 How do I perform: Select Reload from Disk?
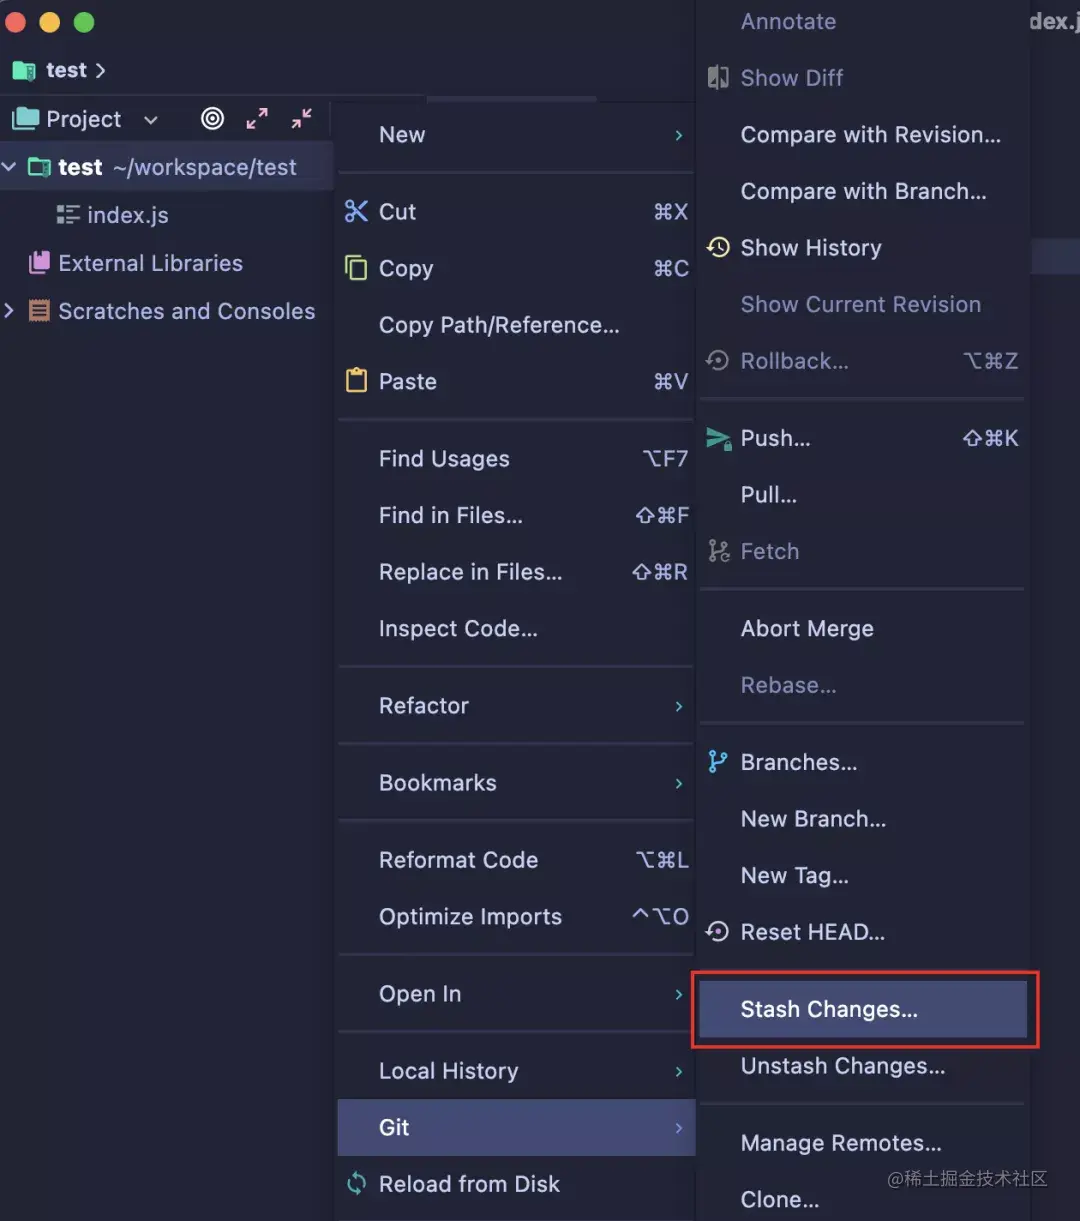point(516,1184)
